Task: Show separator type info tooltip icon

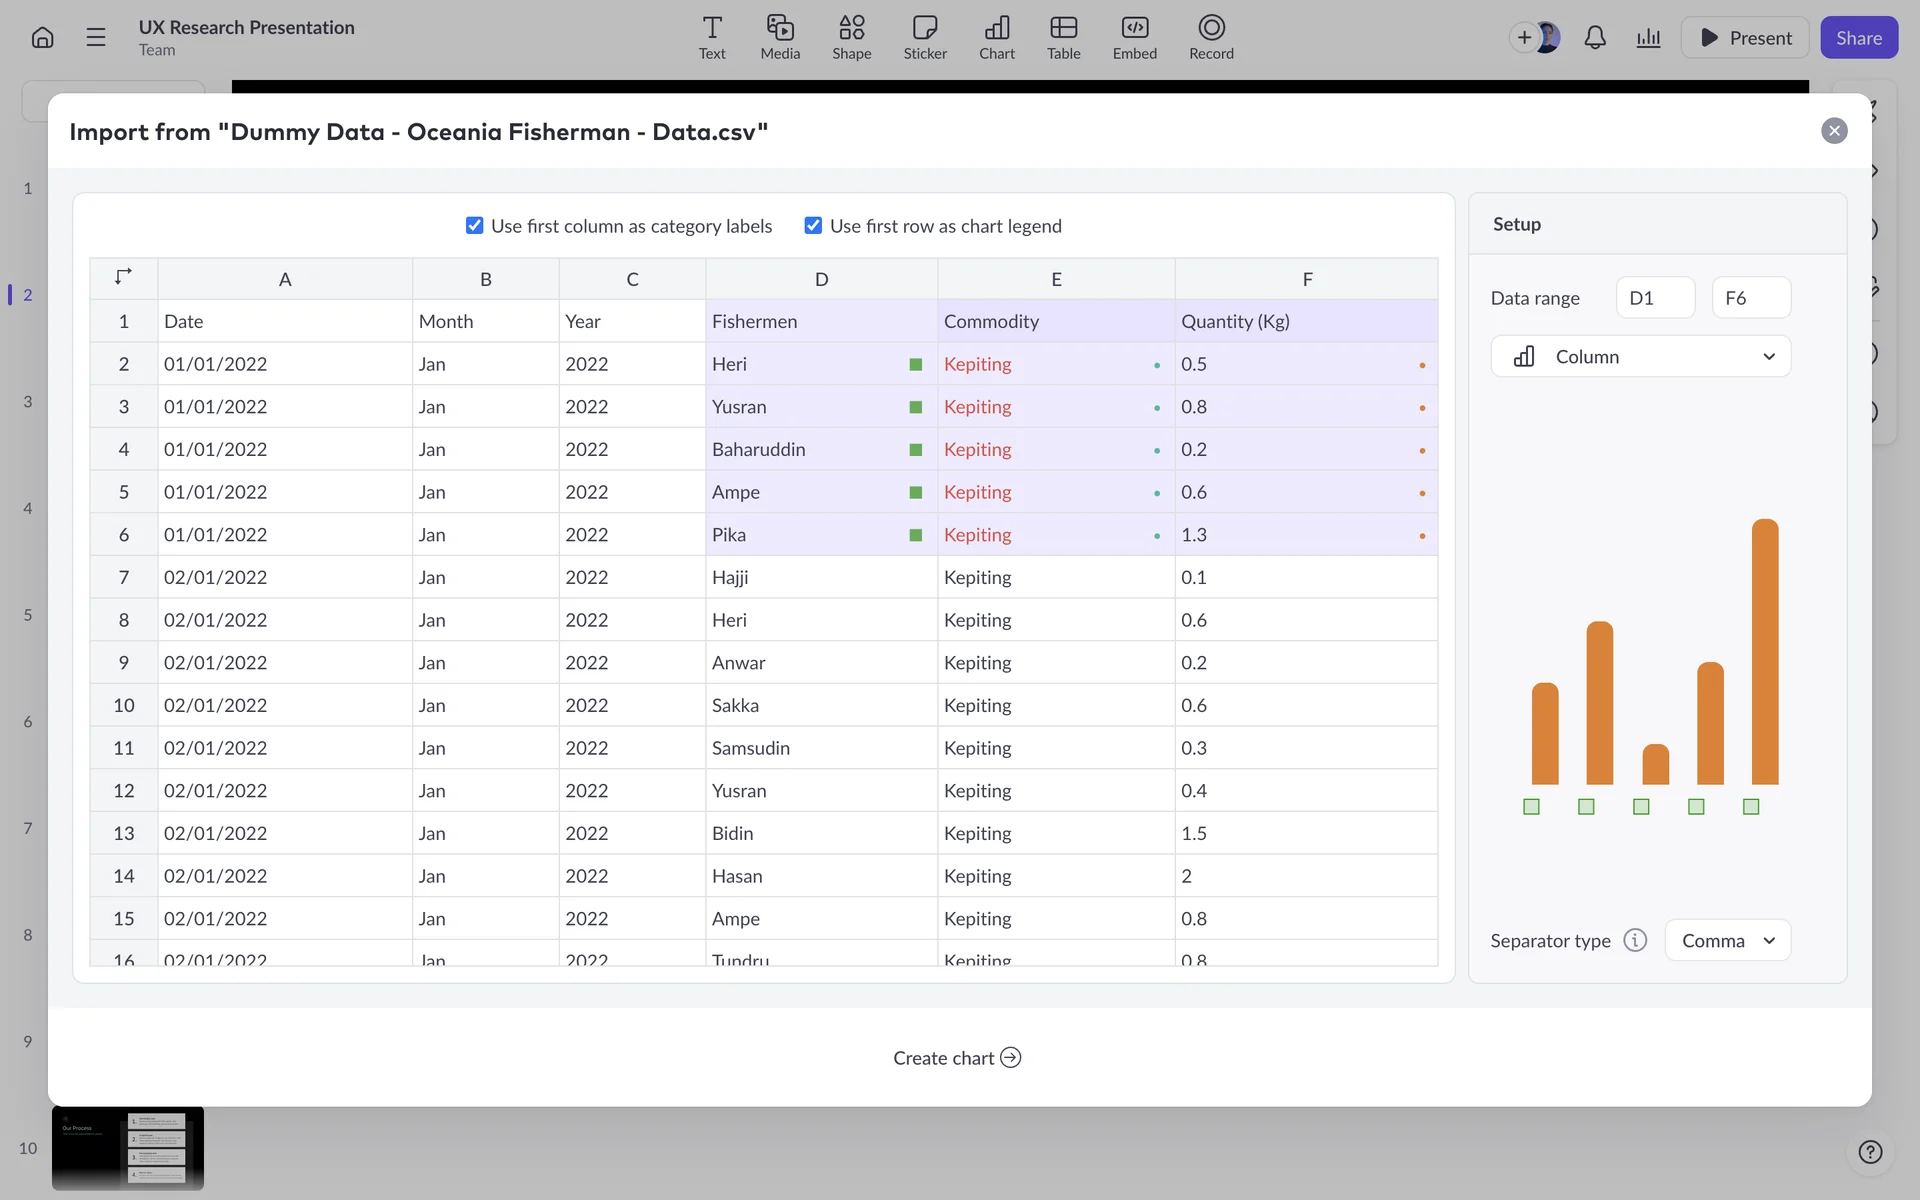Action: [x=1635, y=940]
